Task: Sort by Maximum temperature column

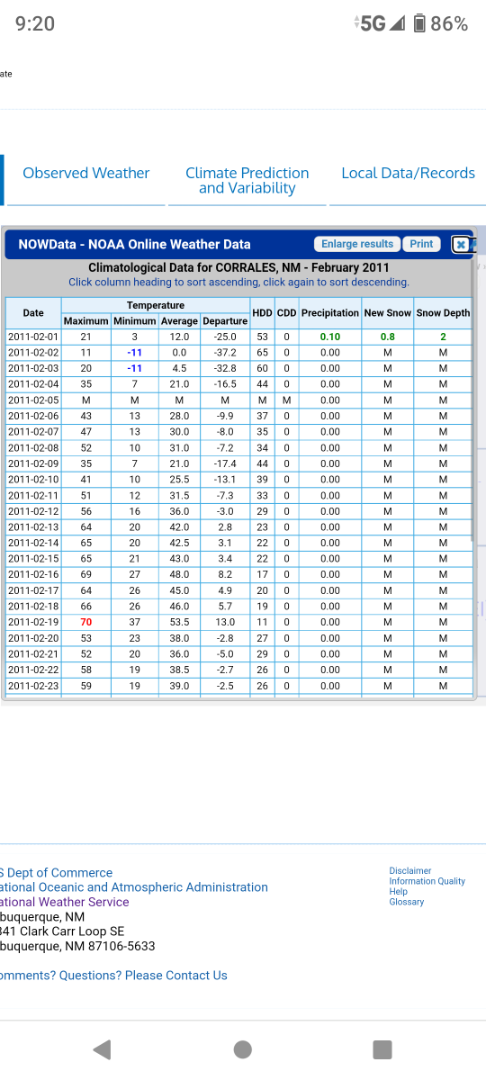Action: (86, 321)
